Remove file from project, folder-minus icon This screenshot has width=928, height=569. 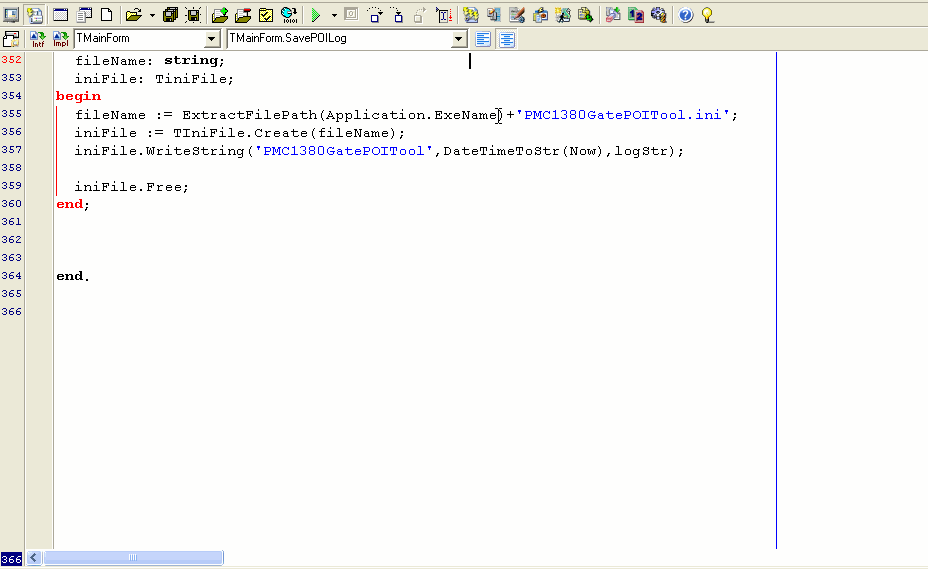point(243,15)
